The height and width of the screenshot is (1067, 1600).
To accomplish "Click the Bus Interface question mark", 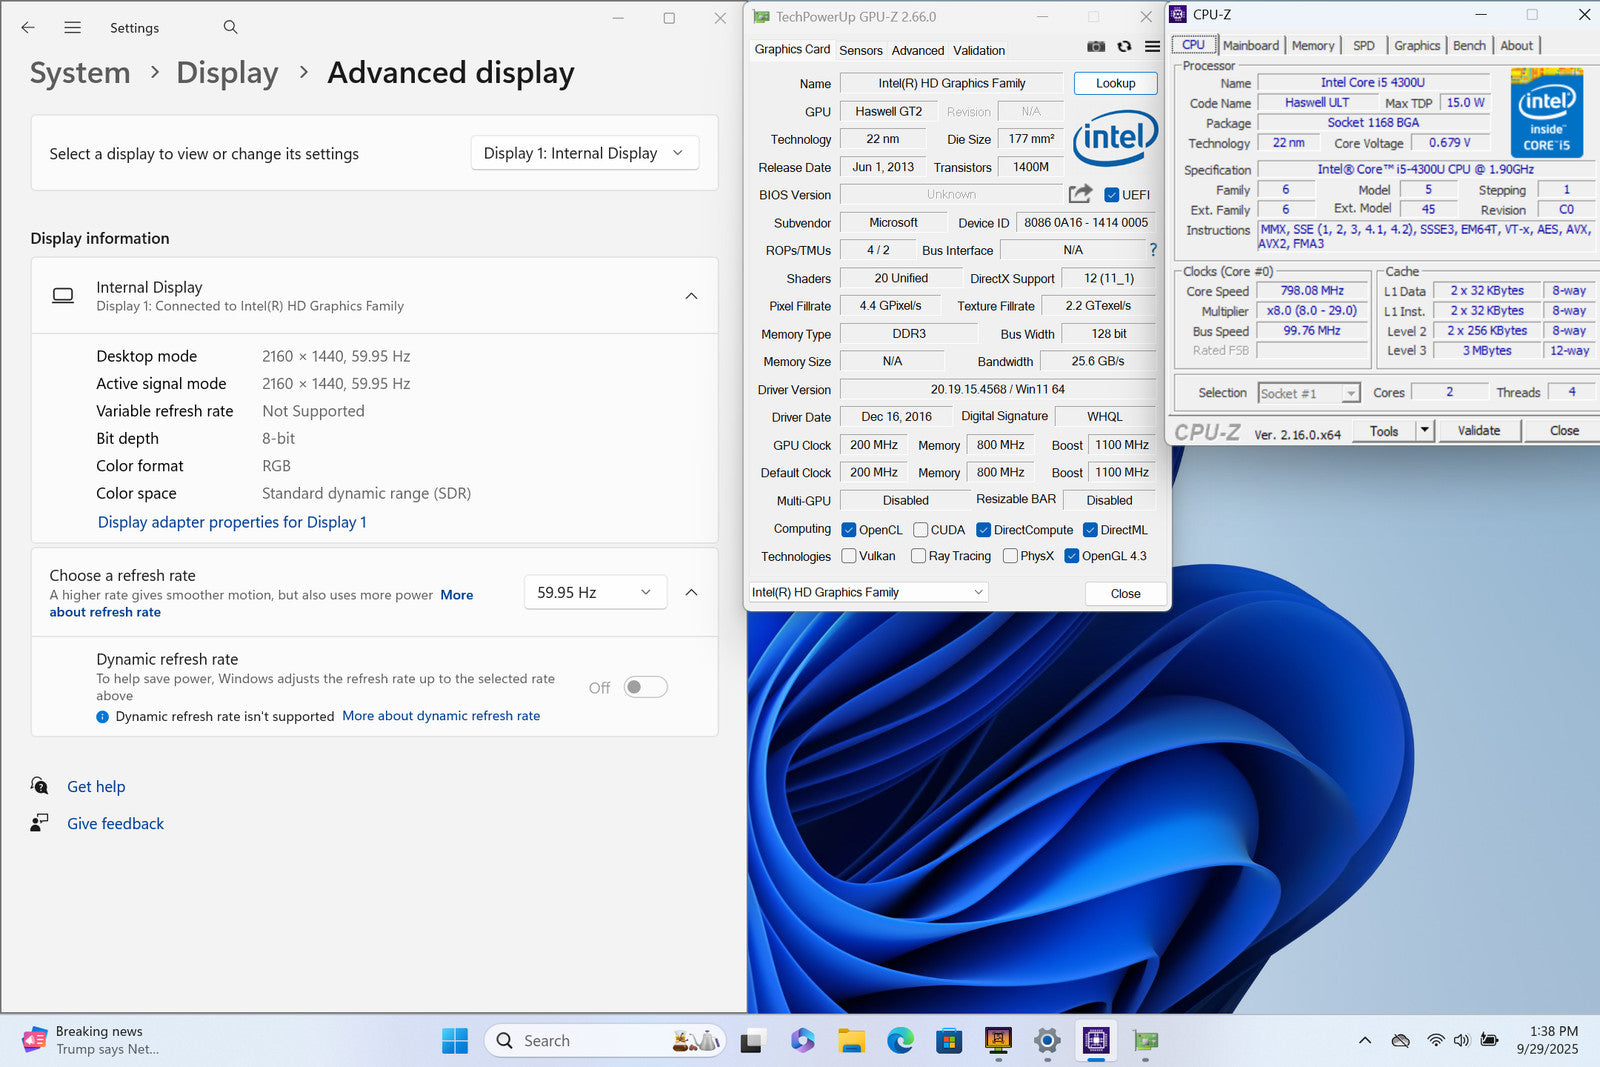I will tap(1153, 250).
